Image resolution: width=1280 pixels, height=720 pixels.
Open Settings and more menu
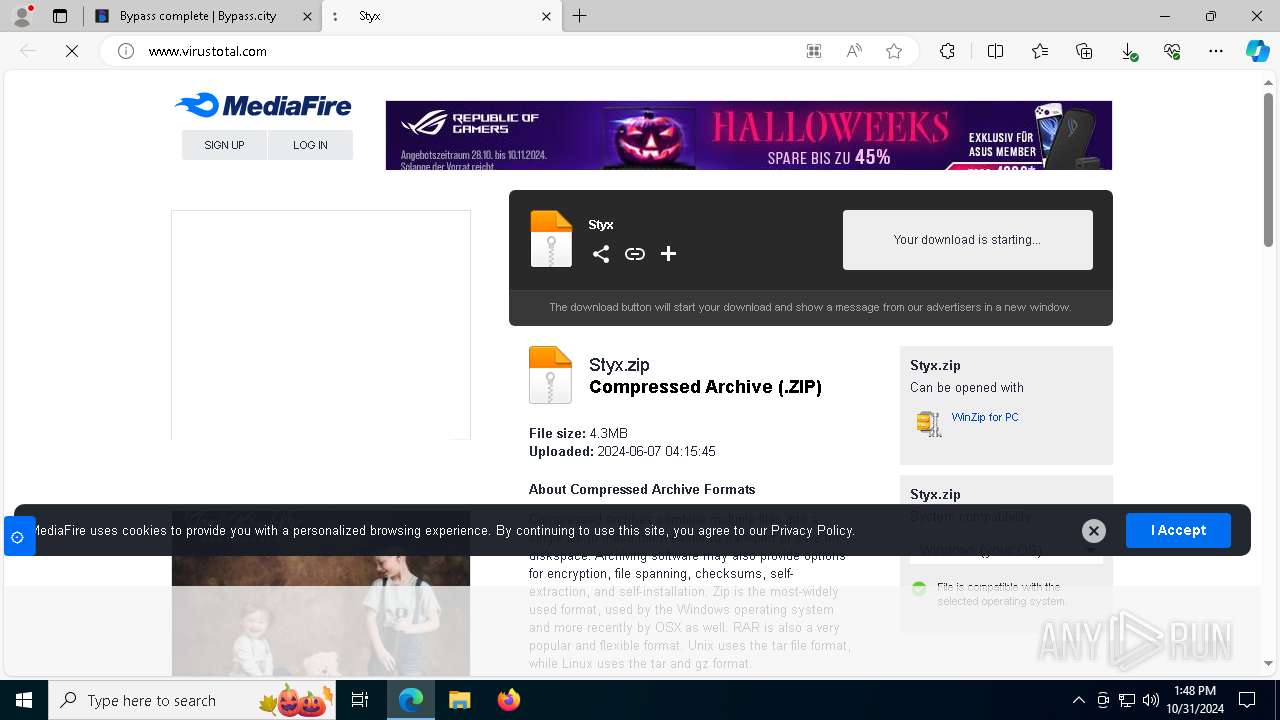1216,51
